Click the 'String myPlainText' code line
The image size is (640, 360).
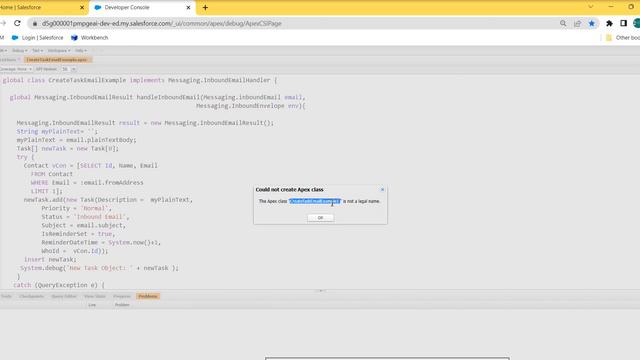tap(57, 131)
